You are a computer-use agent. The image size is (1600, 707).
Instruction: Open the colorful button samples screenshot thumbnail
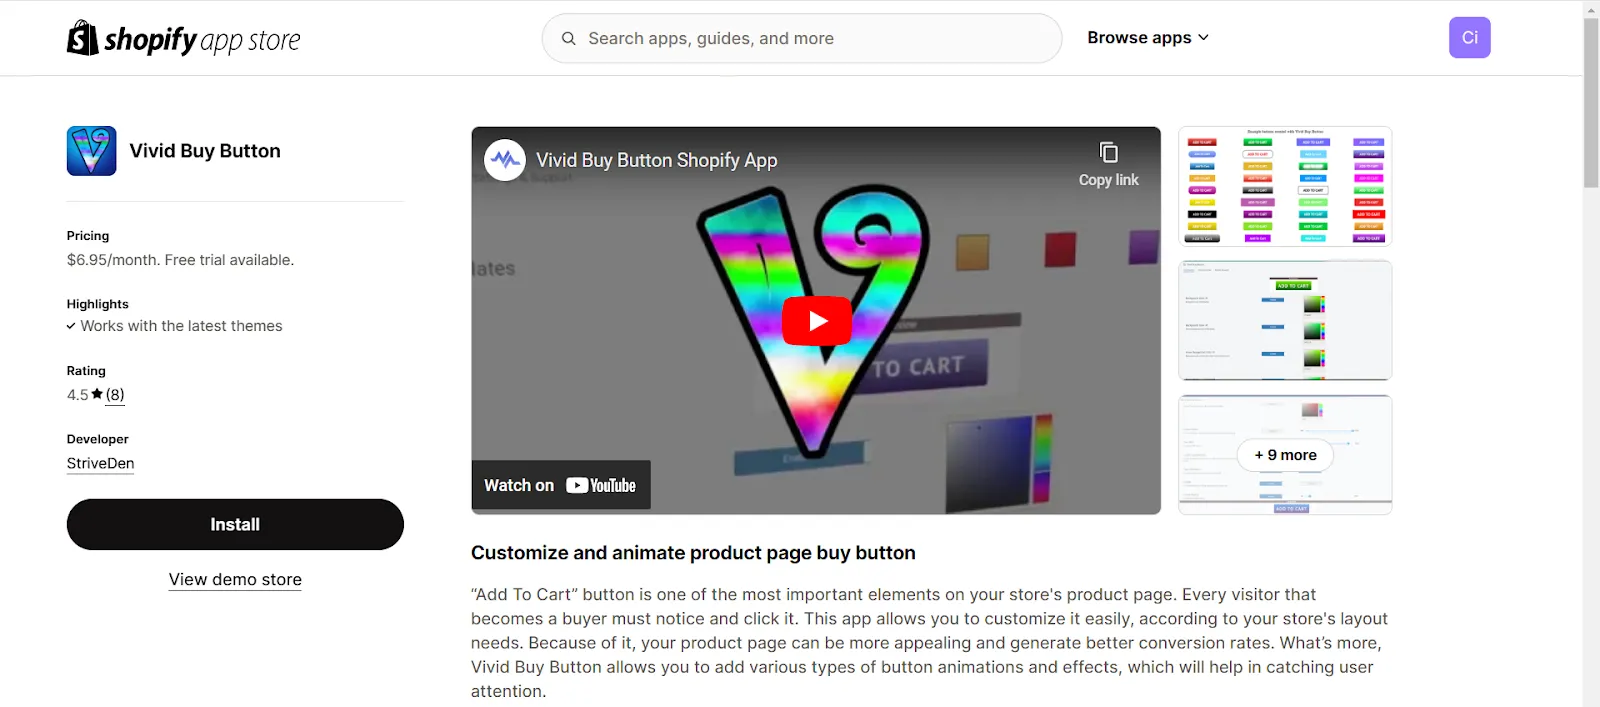tap(1285, 186)
